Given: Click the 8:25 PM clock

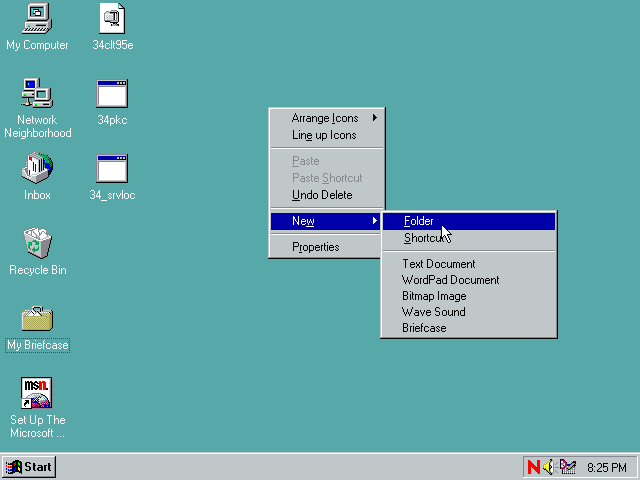Looking at the screenshot, I should coord(607,467).
